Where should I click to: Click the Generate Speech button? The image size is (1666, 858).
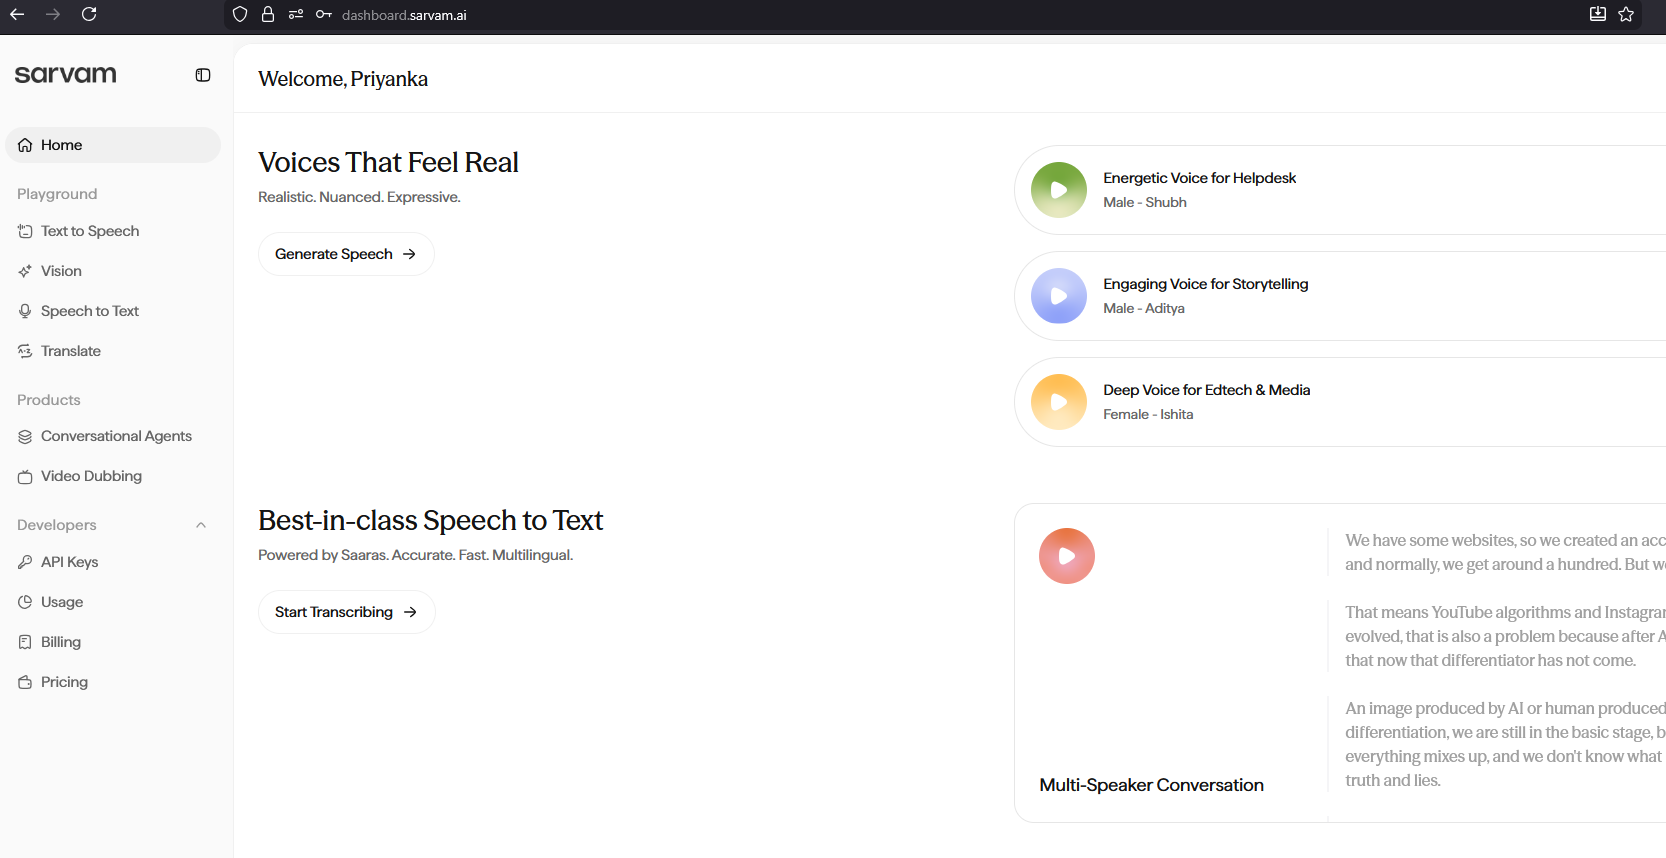click(346, 254)
